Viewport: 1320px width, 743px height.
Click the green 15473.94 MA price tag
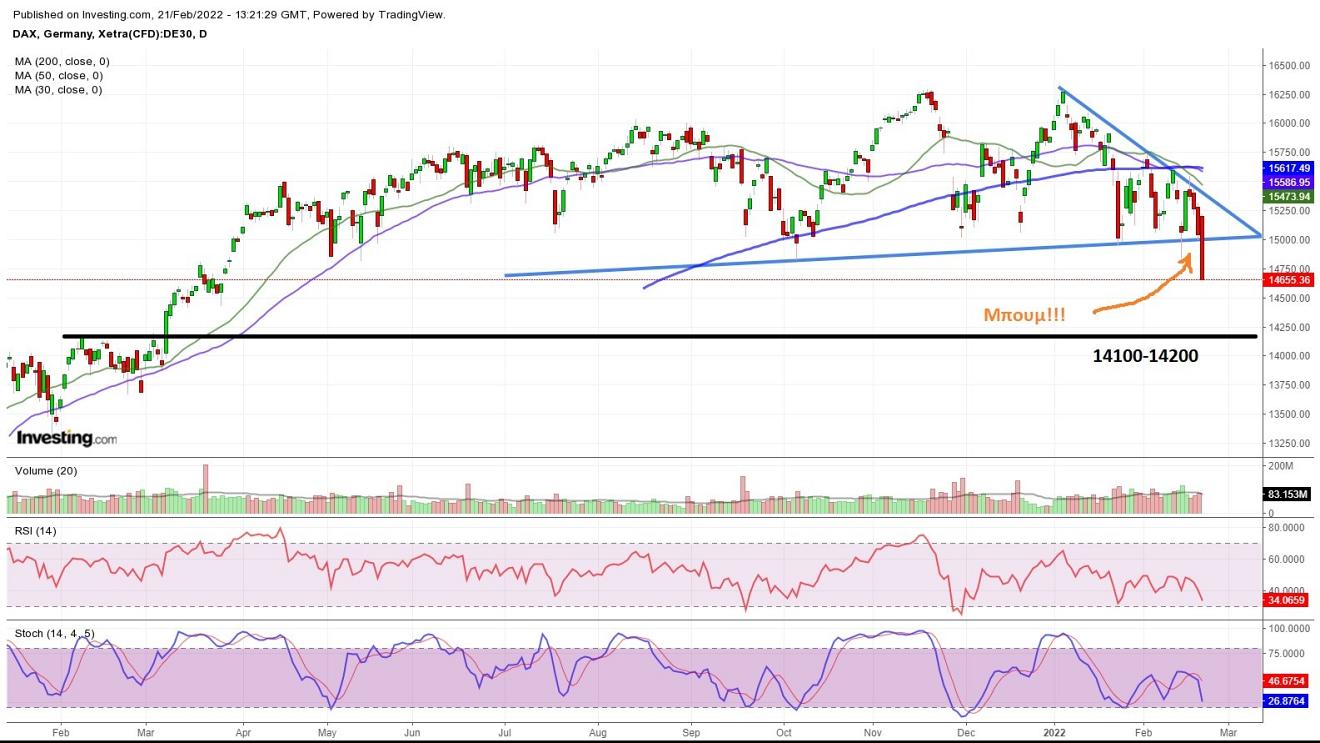pos(1289,198)
